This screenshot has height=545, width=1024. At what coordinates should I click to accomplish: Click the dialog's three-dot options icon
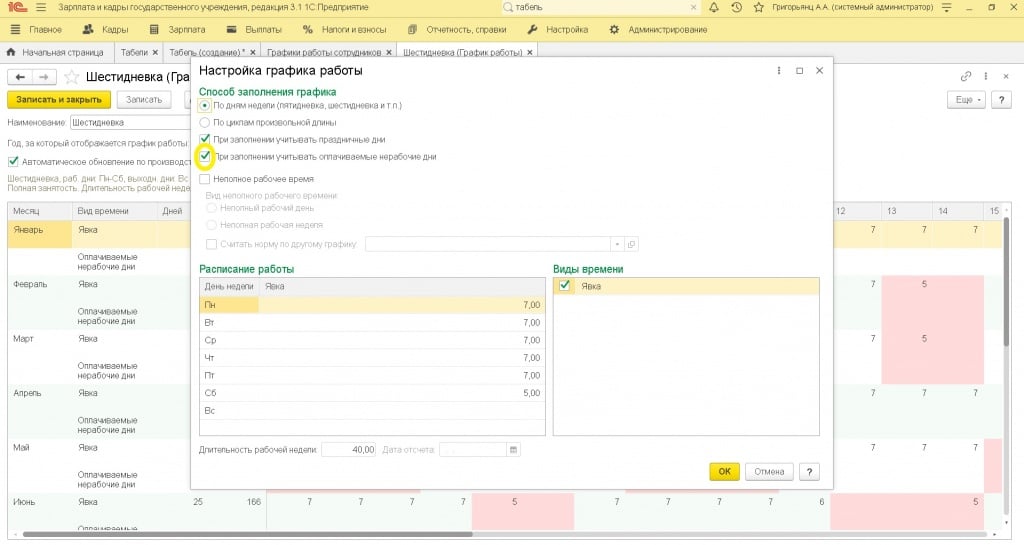point(779,71)
